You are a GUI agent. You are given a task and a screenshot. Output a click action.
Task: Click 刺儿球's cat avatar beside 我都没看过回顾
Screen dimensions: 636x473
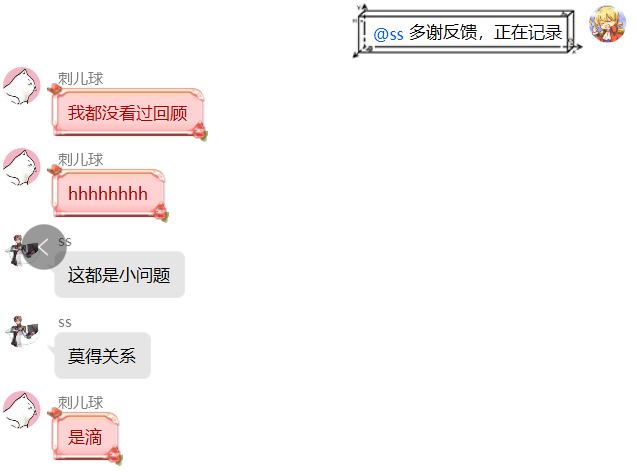(x=21, y=86)
